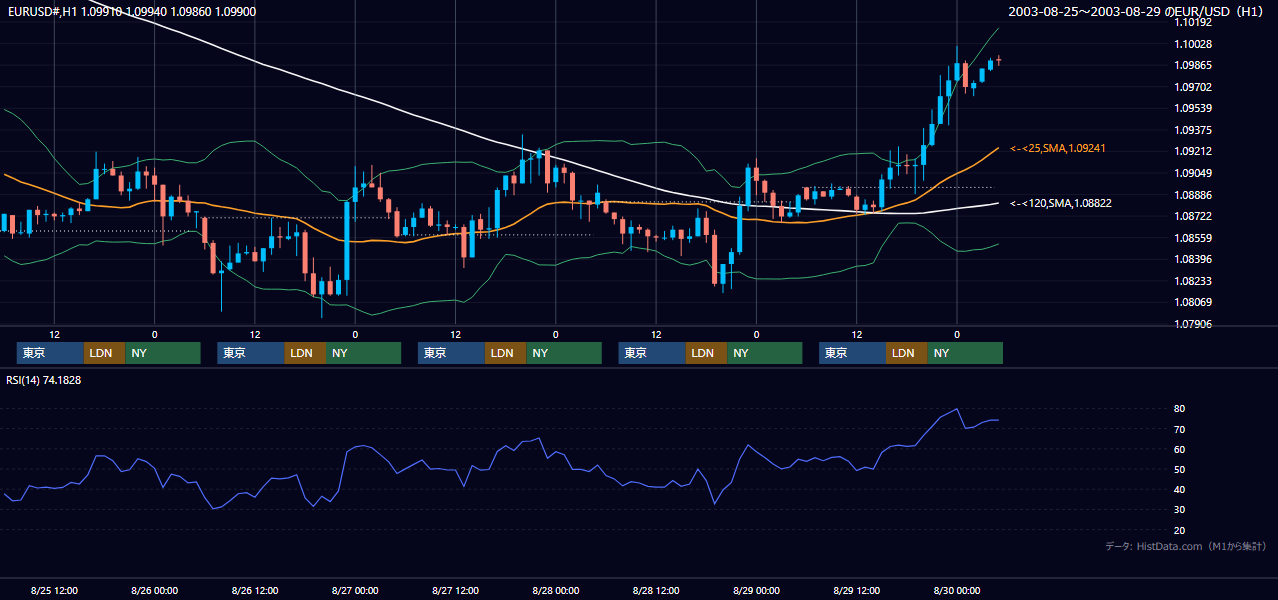Viewport: 1278px width, 600px height.
Task: Click price axis value 1.08886
Action: [1191, 195]
